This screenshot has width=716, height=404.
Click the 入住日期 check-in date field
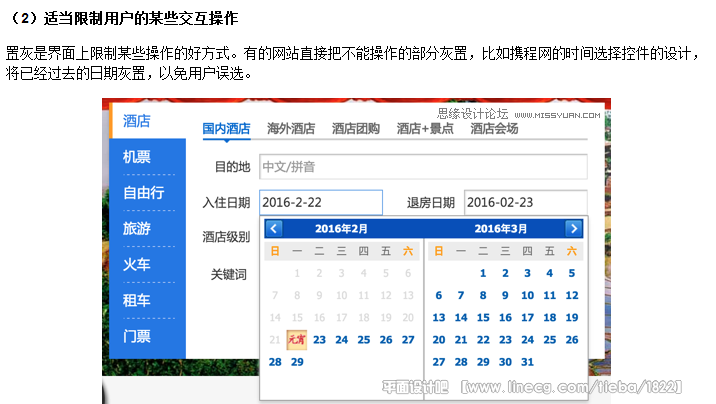coord(321,202)
